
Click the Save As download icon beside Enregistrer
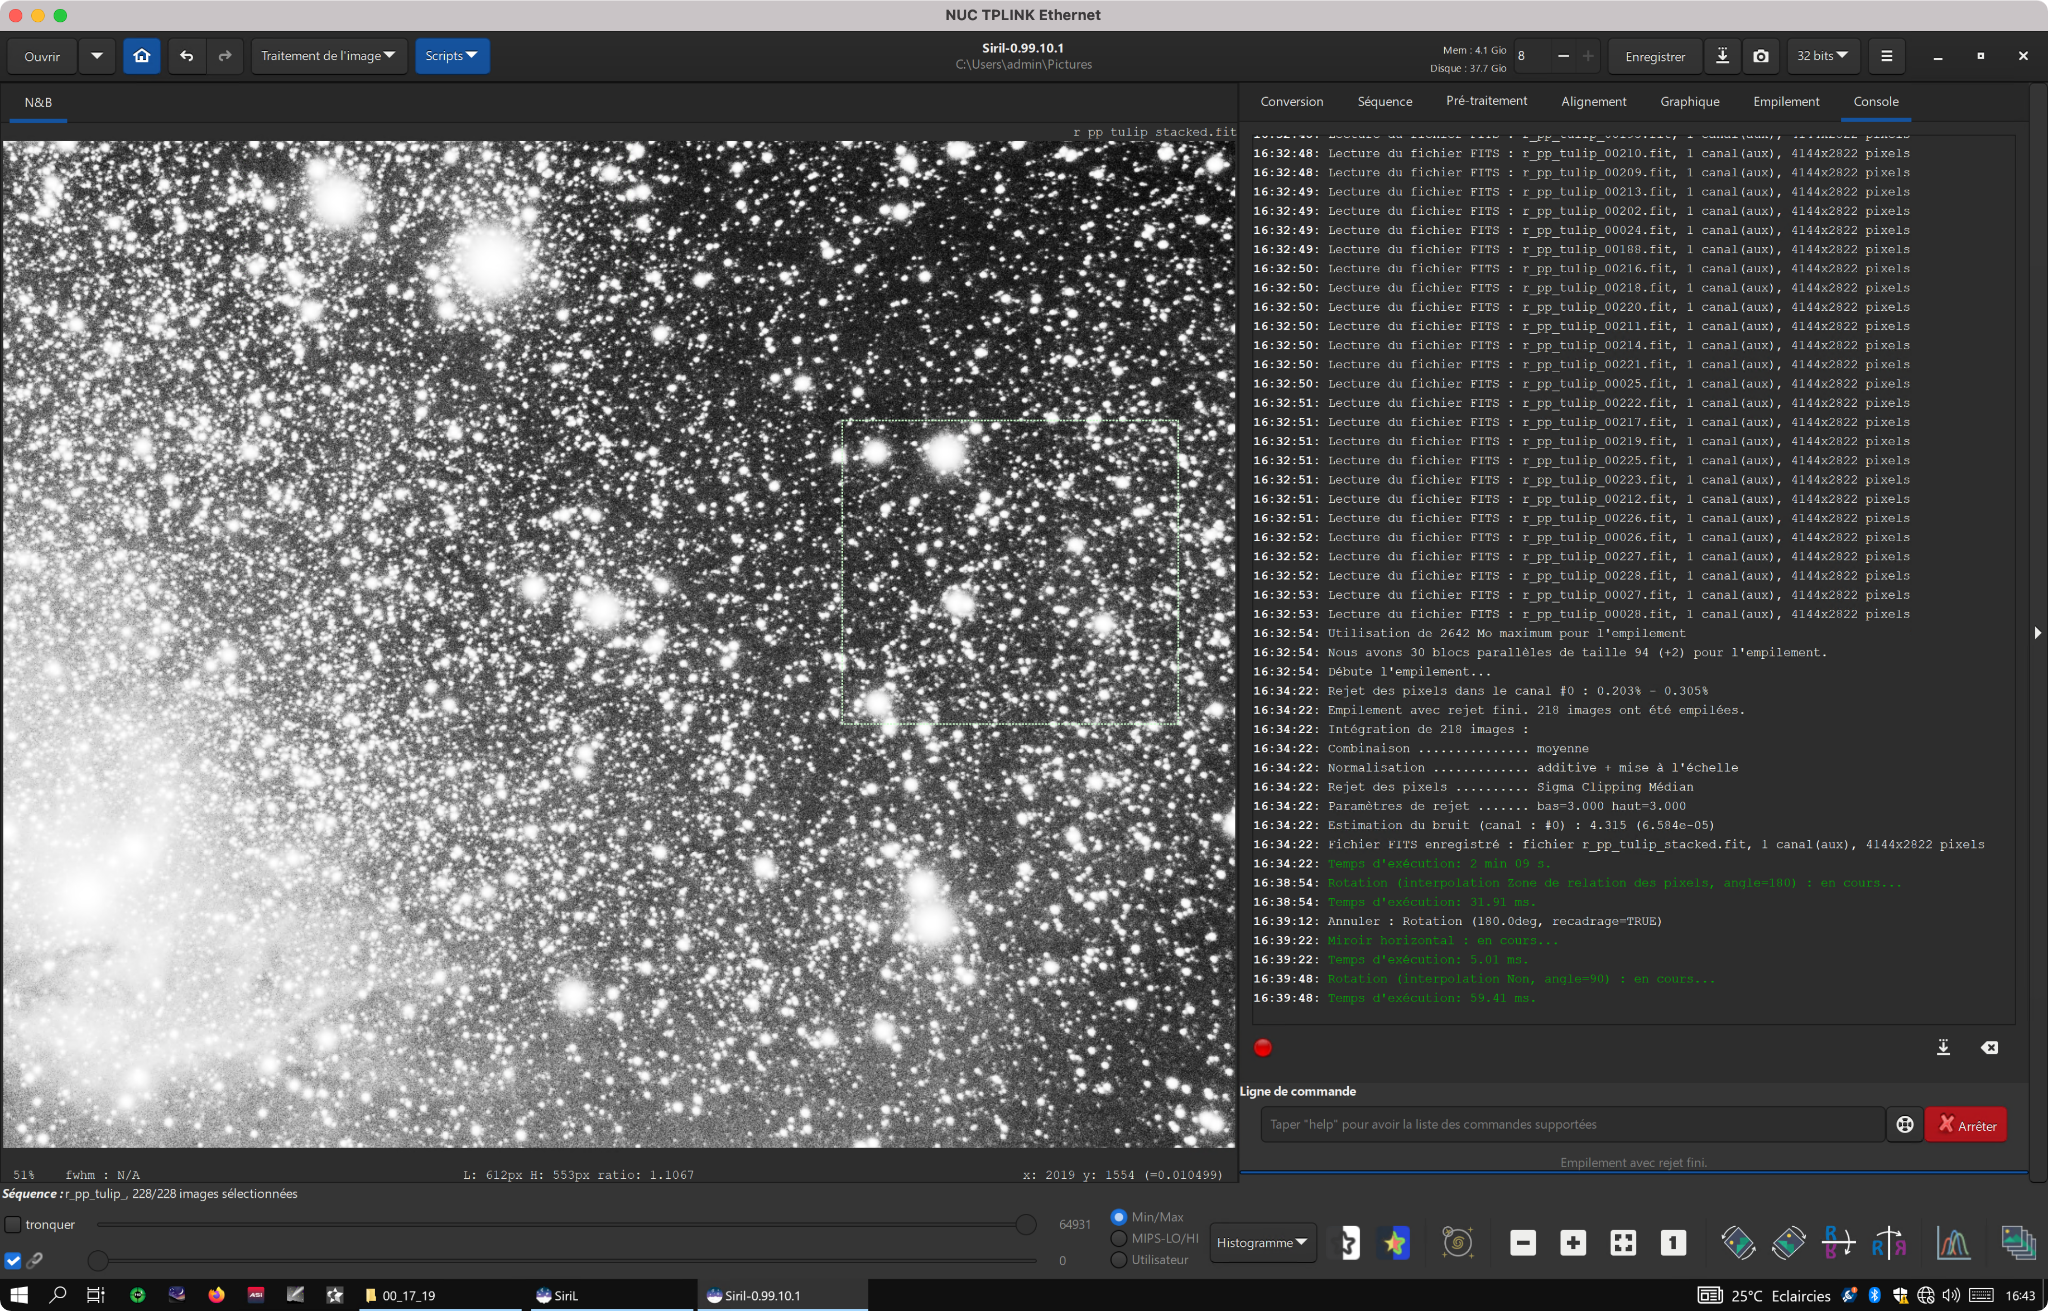(x=1722, y=56)
